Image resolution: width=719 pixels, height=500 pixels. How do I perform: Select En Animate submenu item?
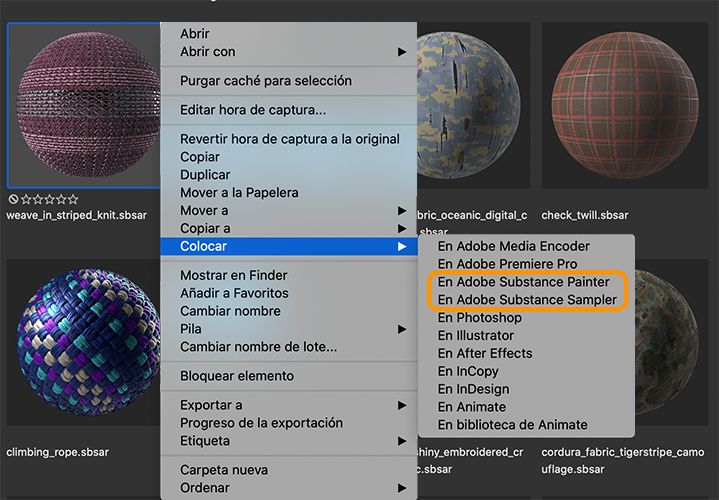pos(526,407)
